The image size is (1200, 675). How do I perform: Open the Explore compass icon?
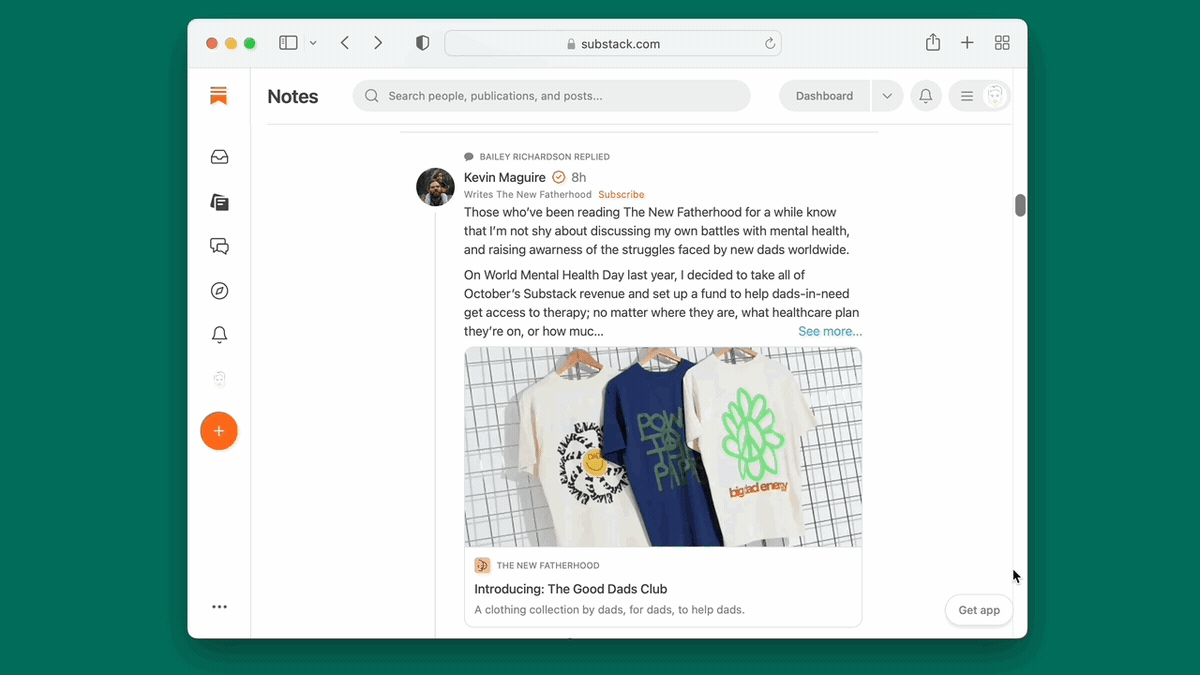[219, 291]
